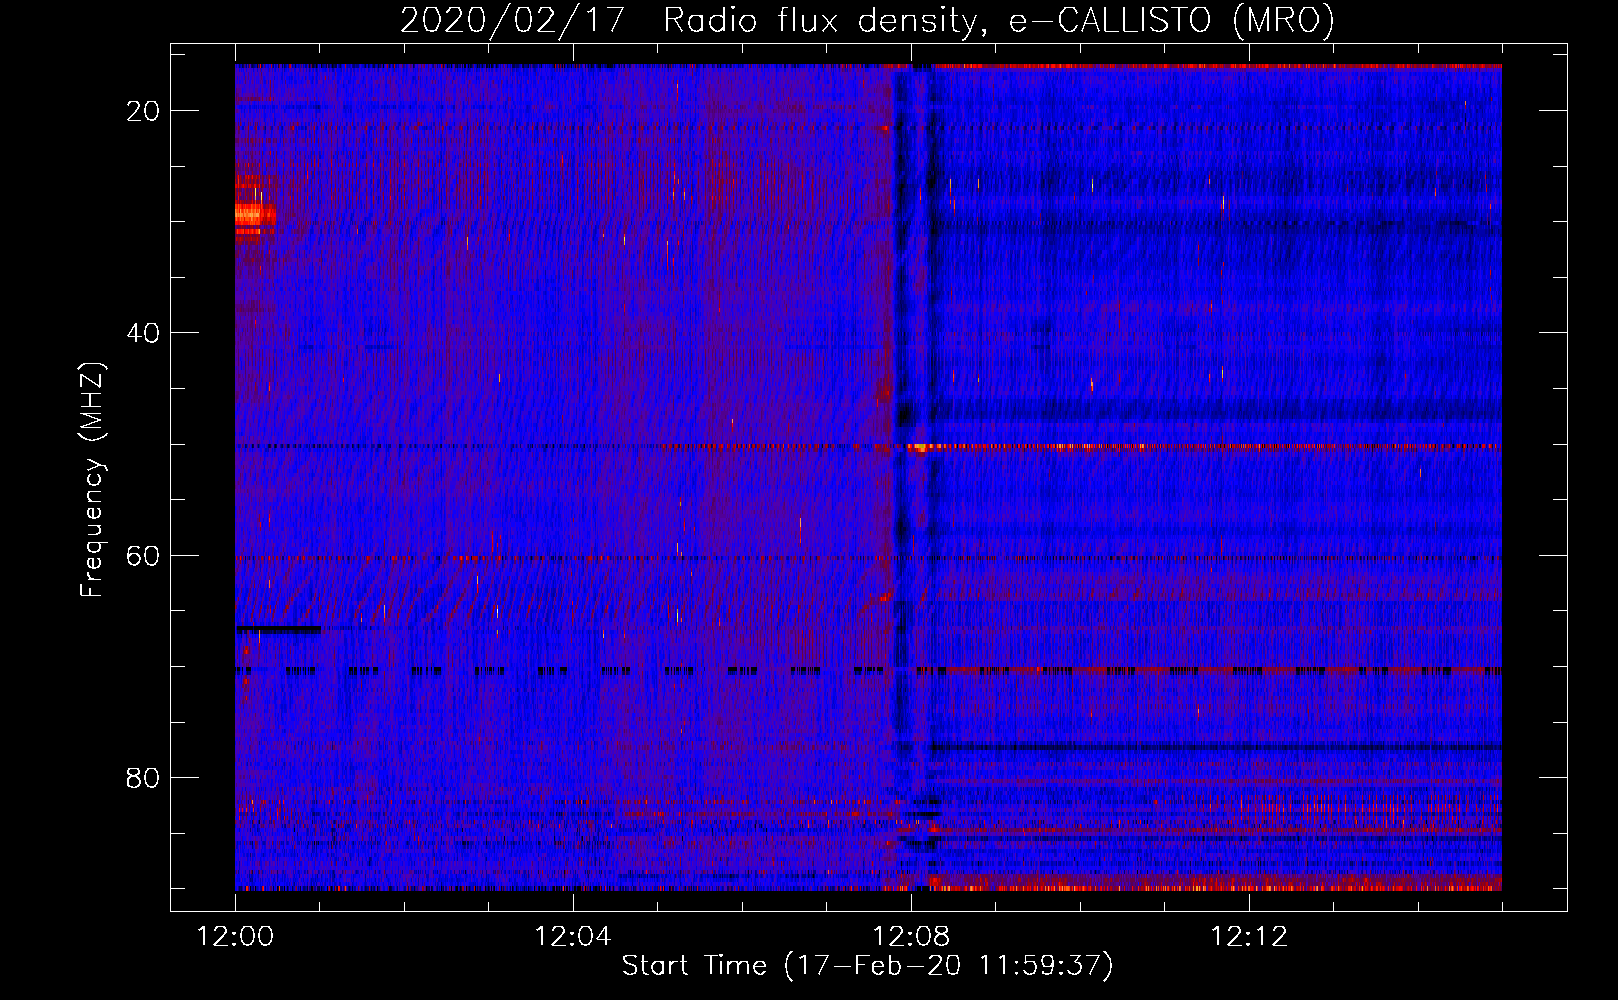Click the "12:12" time tick label
The image size is (1618, 1000).
coord(1249,937)
